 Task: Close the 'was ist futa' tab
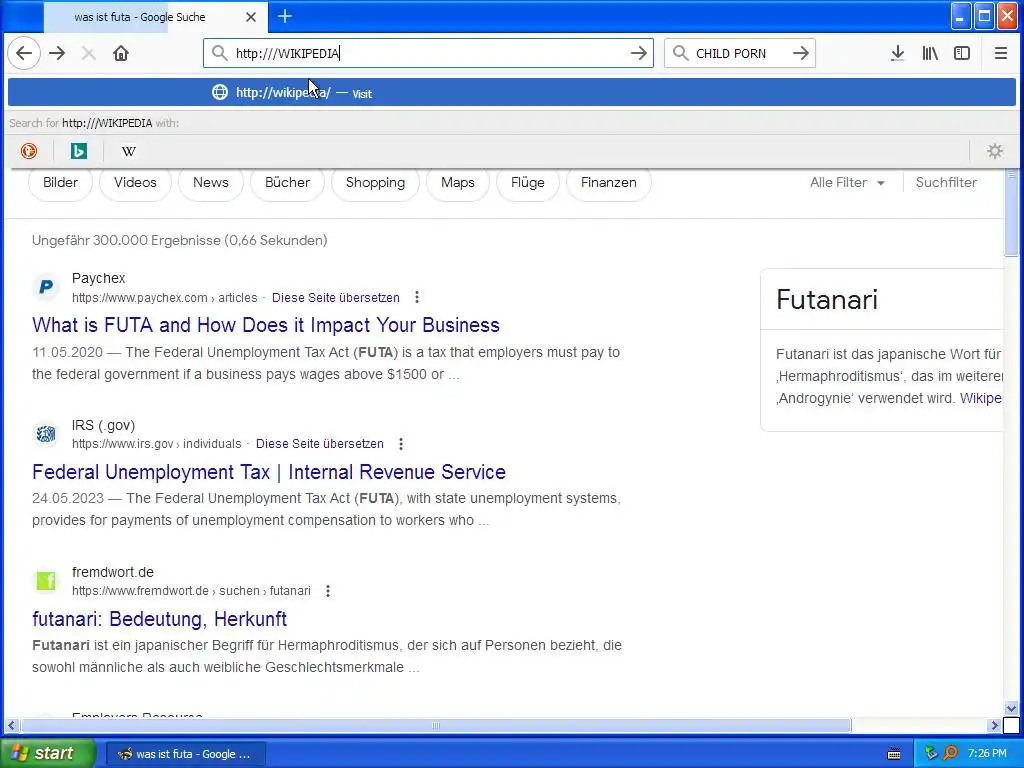coord(251,17)
